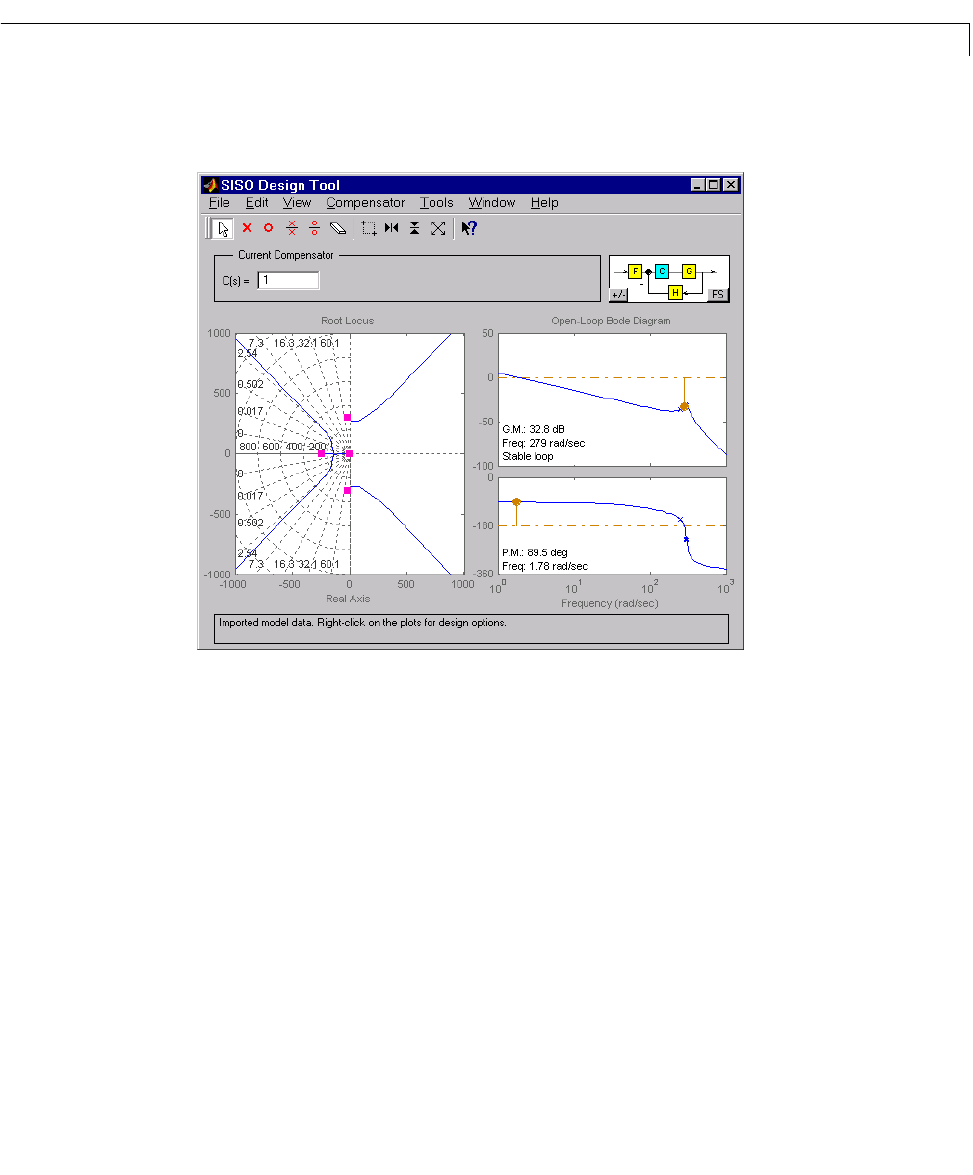
Task: Choose the add complex pole pair tool
Action: click(x=292, y=228)
